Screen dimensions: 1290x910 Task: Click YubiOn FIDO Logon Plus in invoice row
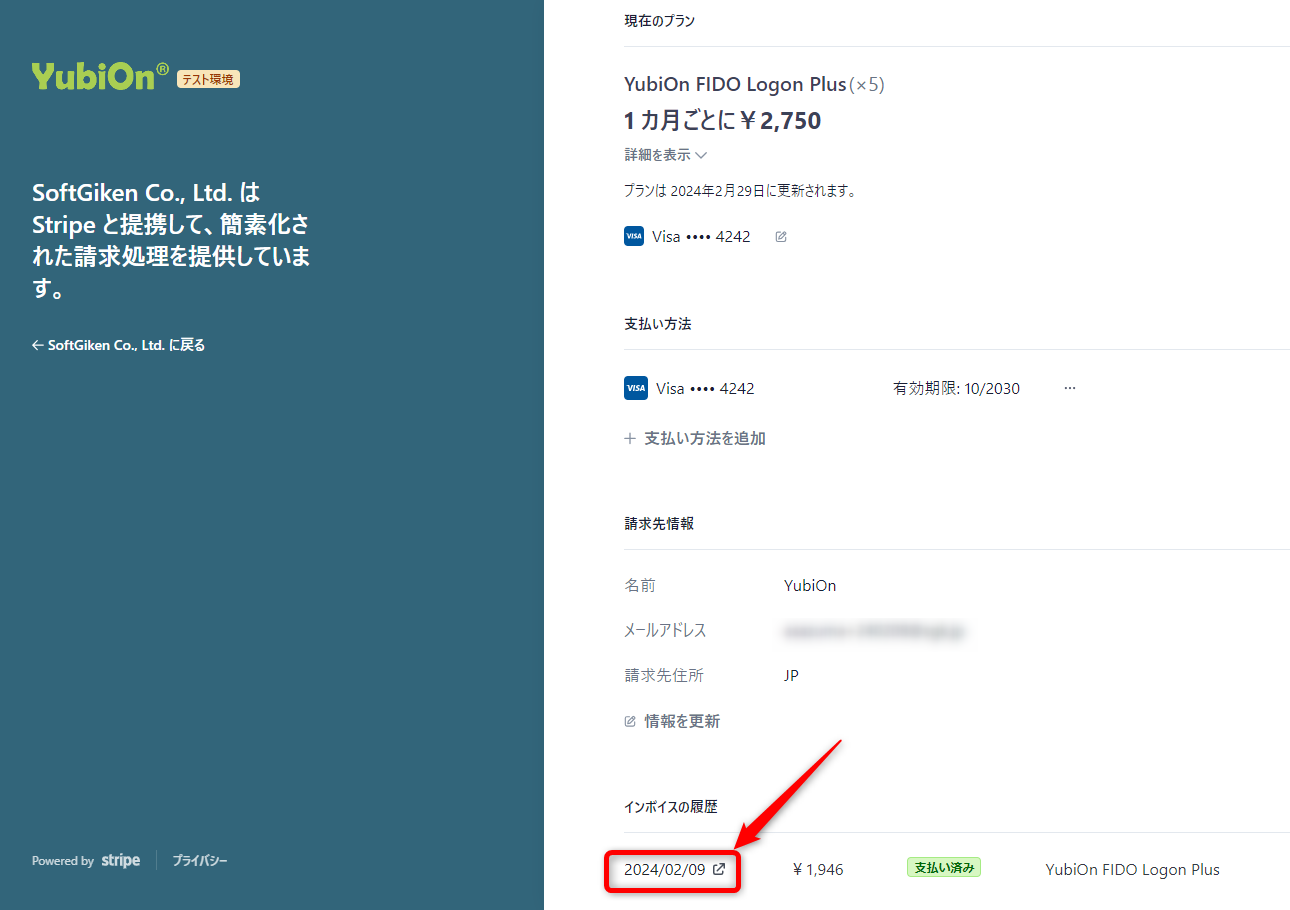click(1132, 869)
